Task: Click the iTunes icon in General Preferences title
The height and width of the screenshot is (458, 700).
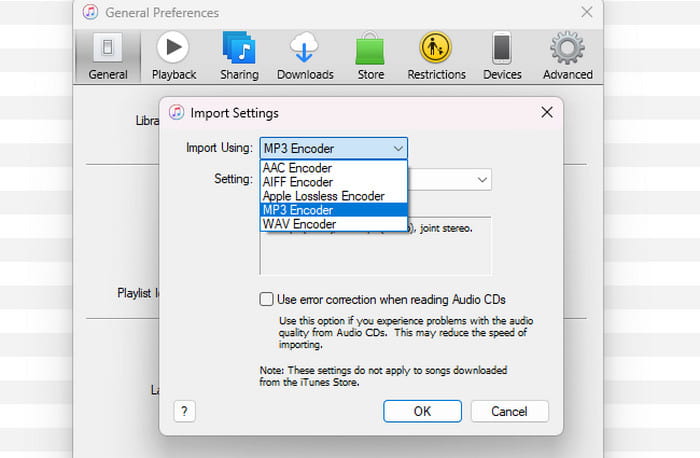Action: [91, 12]
